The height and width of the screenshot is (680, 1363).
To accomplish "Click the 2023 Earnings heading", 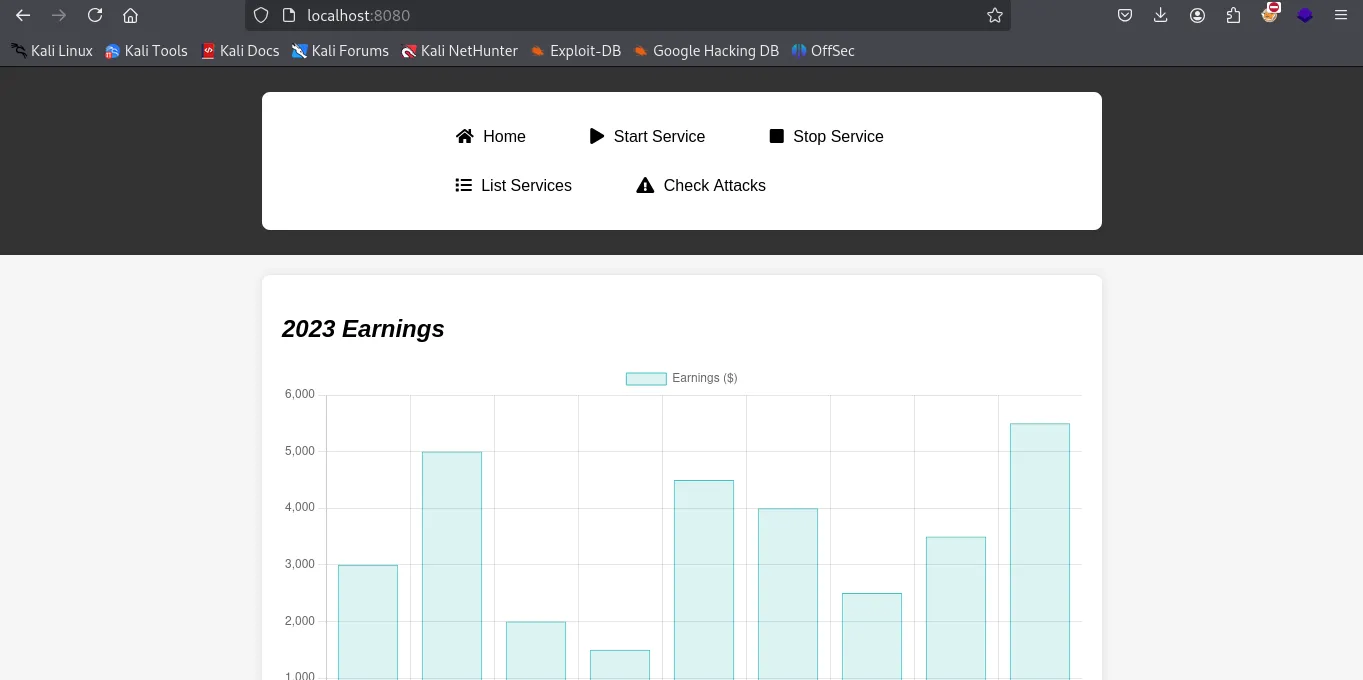I will click(x=363, y=329).
